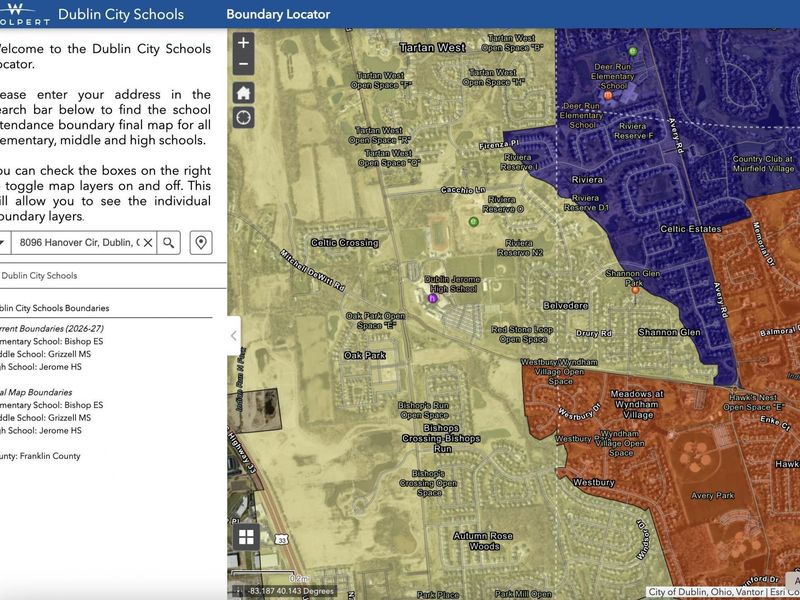The width and height of the screenshot is (800, 600).
Task: Return to the default map home view
Action: [243, 93]
